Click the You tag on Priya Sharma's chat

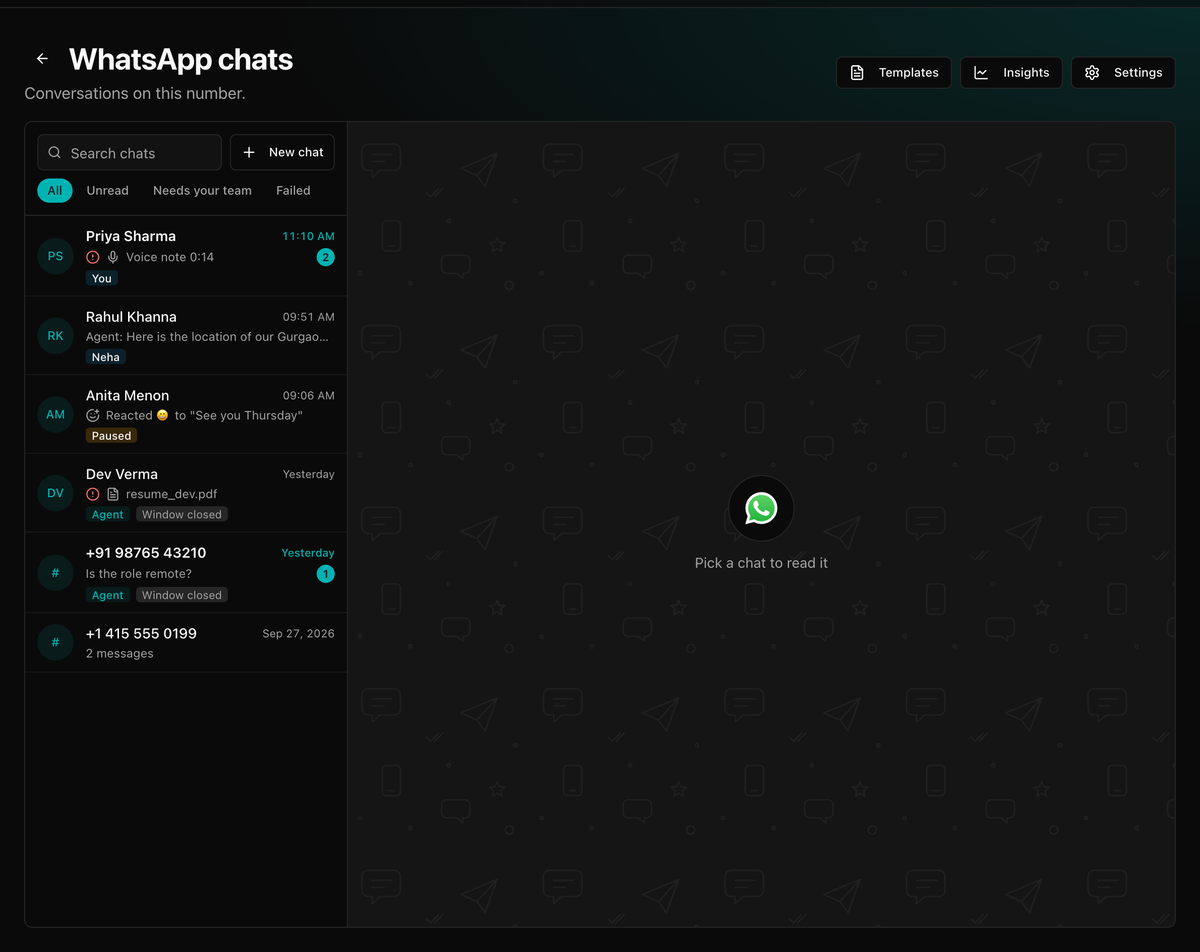pos(102,278)
